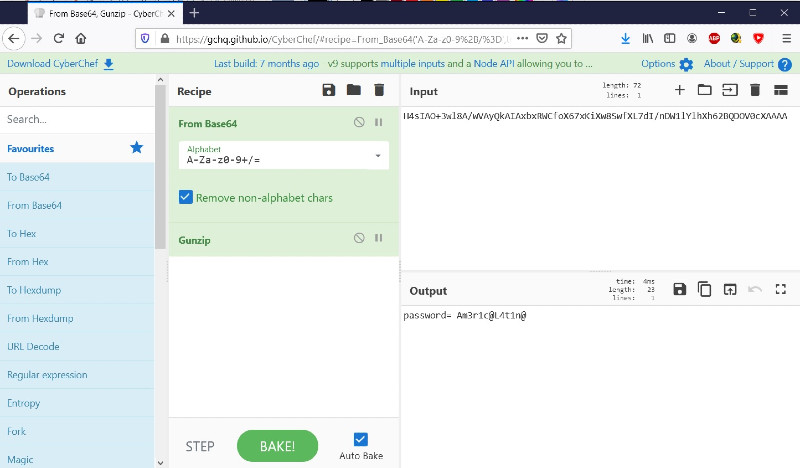This screenshot has width=800, height=468.
Task: Open the Alphabet dropdown
Action: click(x=284, y=155)
